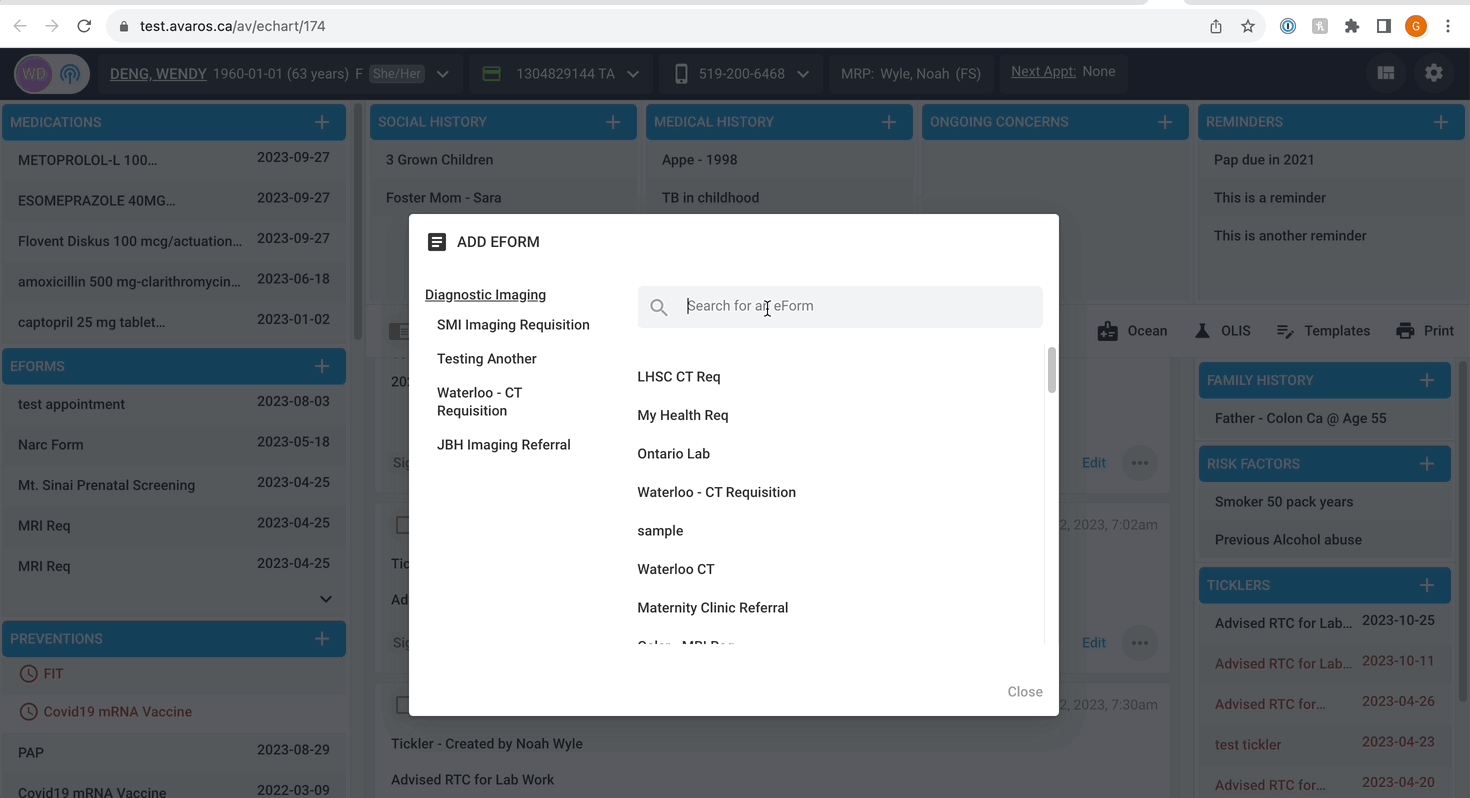This screenshot has height=798, width=1470.
Task: Add a new Tickler
Action: coord(1427,585)
